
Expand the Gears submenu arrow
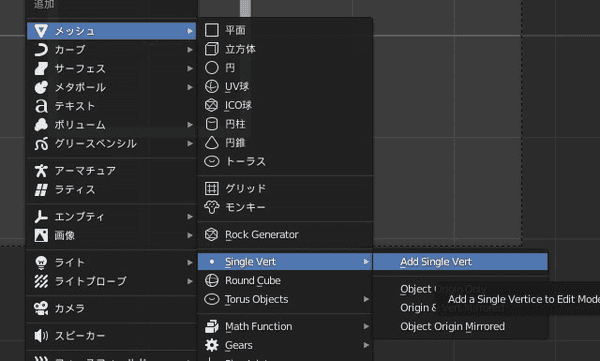(366, 345)
